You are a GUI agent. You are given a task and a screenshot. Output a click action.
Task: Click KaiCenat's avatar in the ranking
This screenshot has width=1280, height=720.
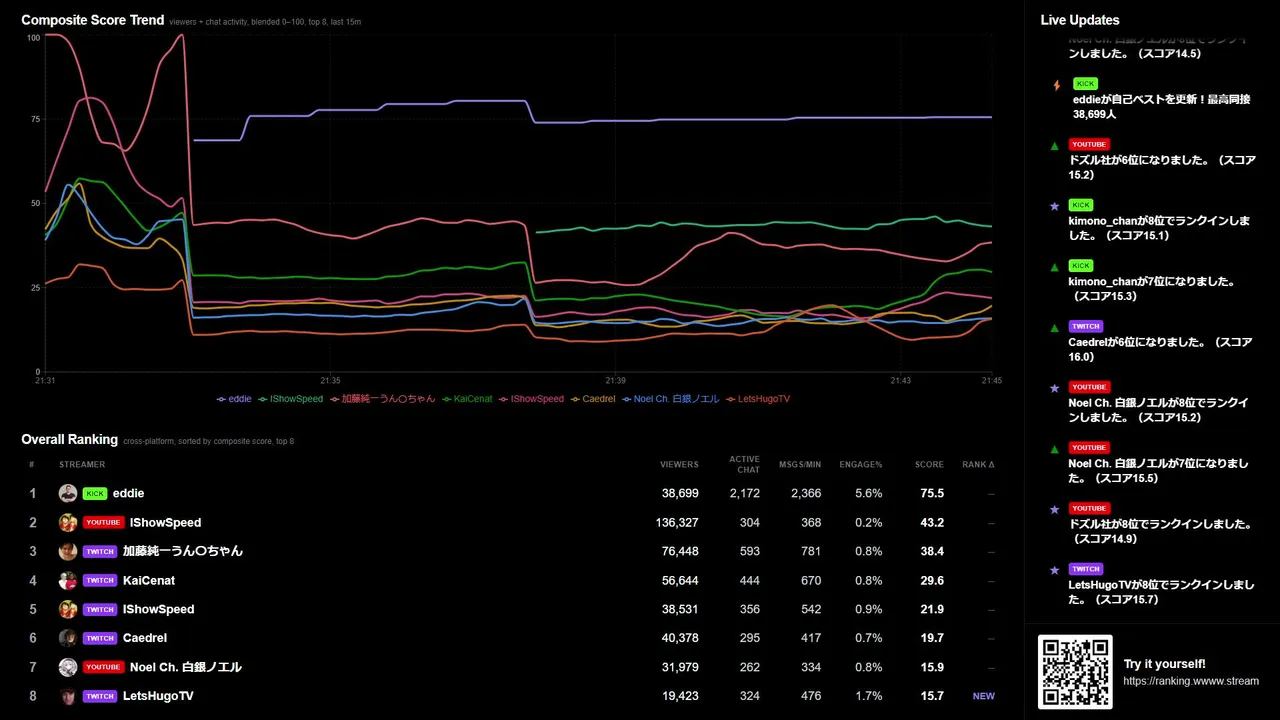click(x=68, y=580)
